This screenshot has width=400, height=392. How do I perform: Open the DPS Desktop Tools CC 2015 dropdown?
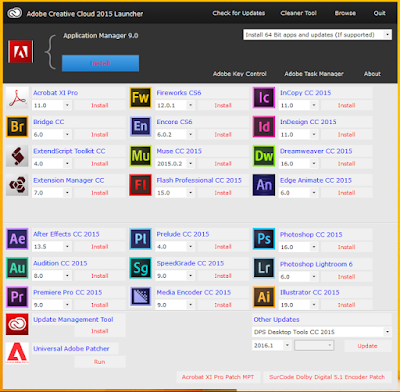coord(322,332)
